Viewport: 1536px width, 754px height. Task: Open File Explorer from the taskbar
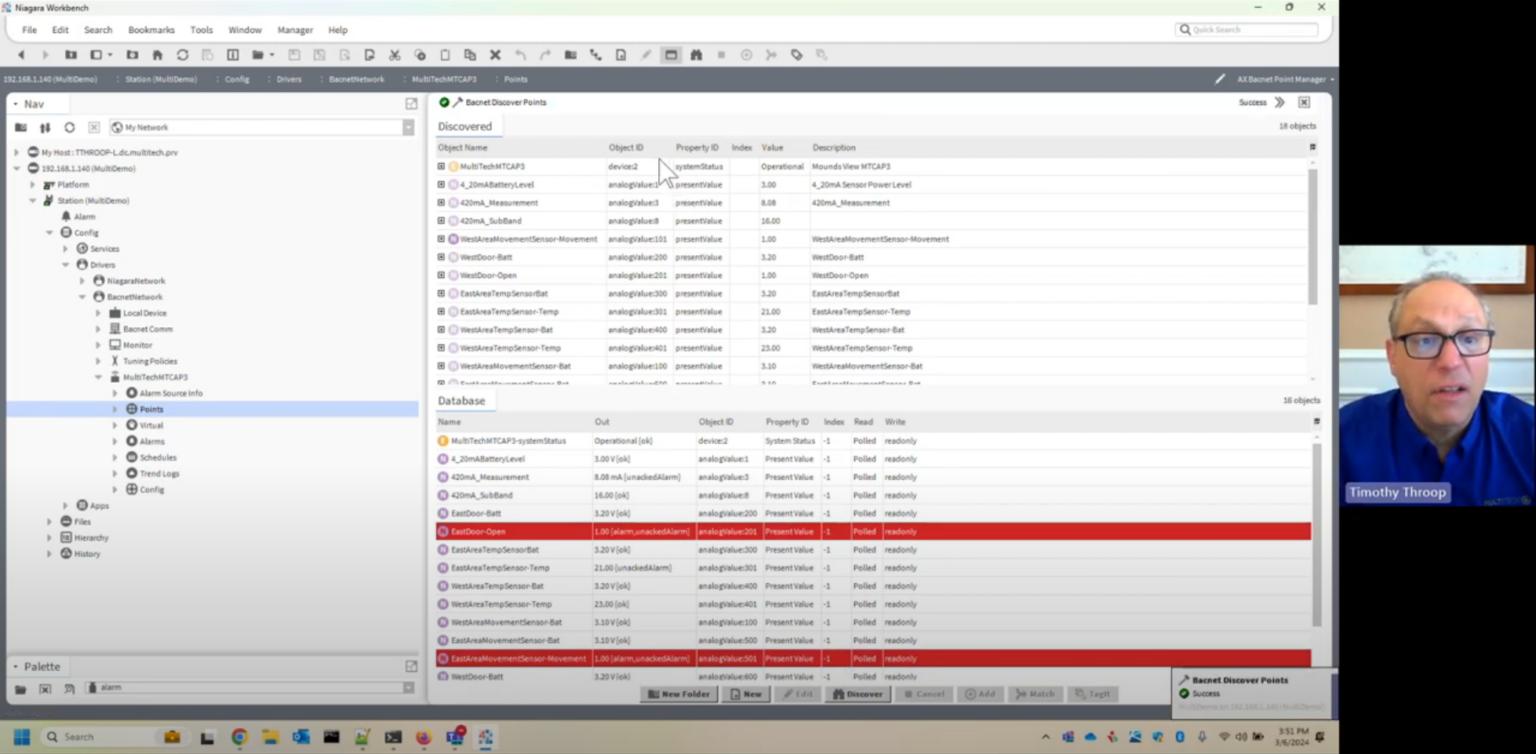pyautogui.click(x=270, y=737)
